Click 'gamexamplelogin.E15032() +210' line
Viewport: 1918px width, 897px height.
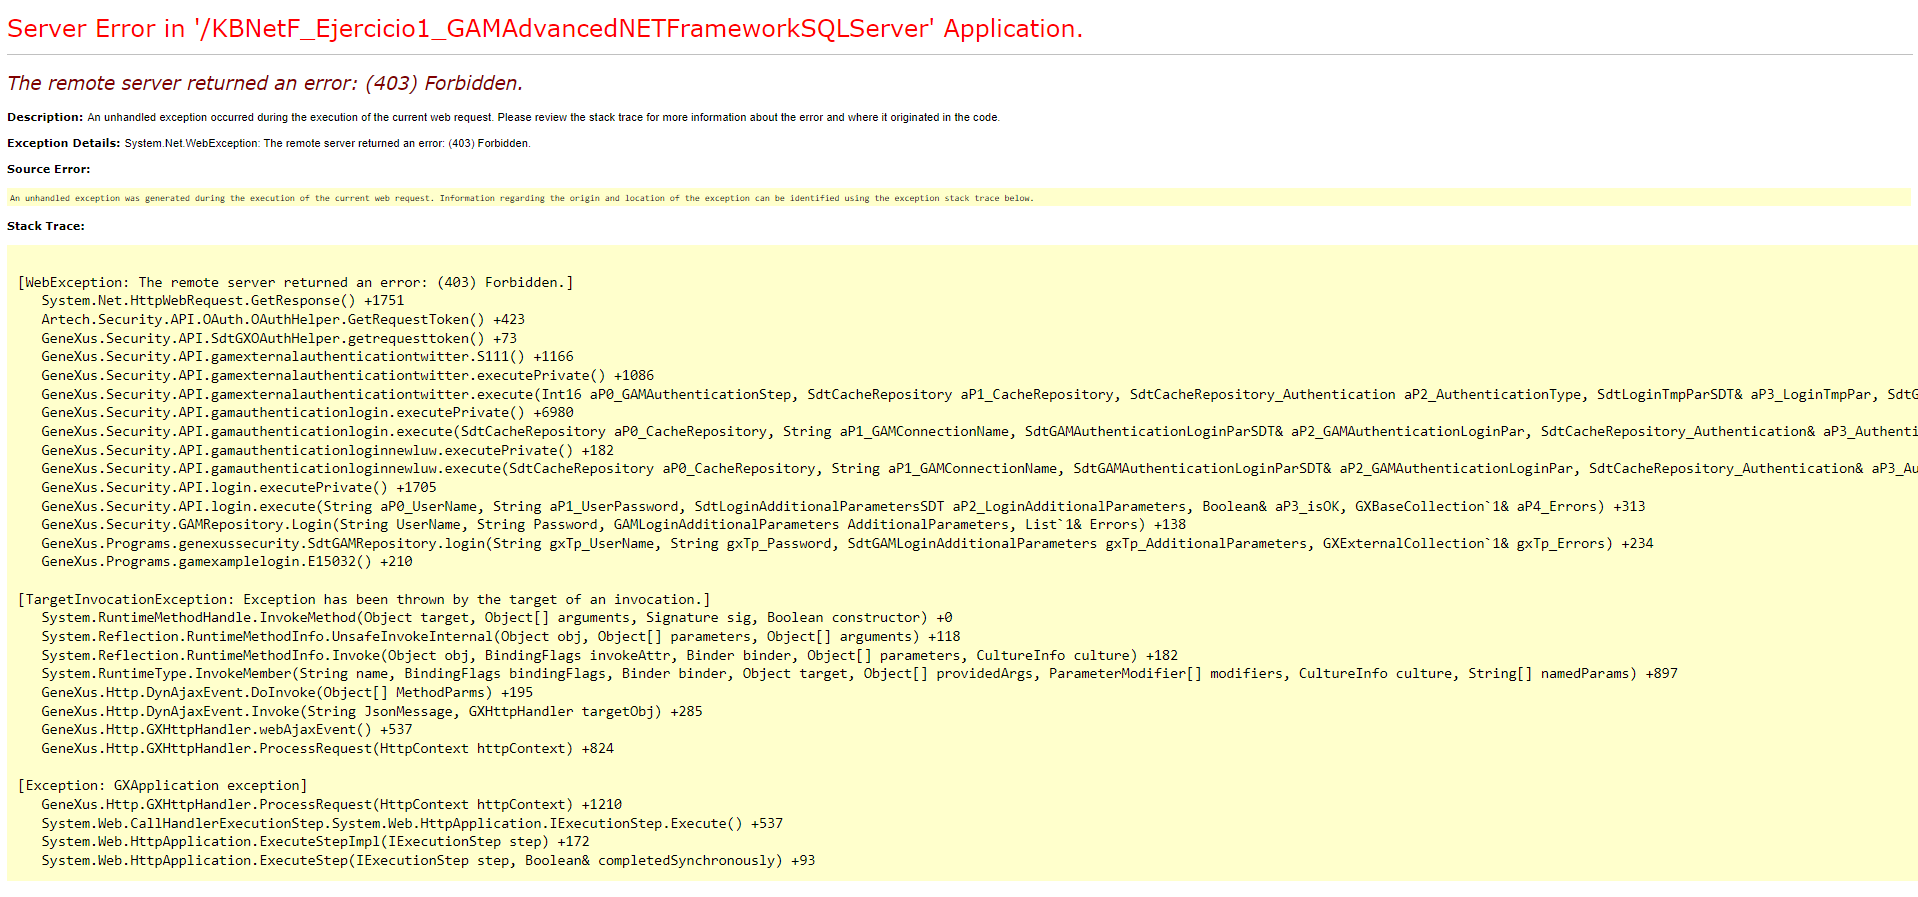pos(227,561)
